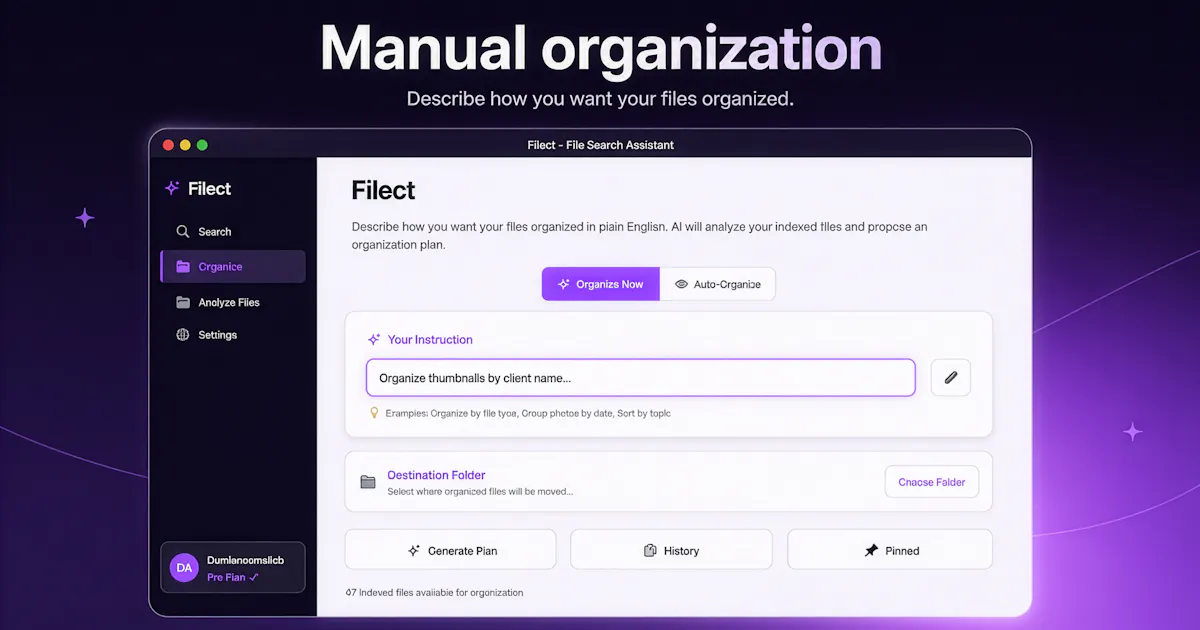Open the user profile Pro Plan card
The width and height of the screenshot is (1200, 630).
[x=232, y=568]
